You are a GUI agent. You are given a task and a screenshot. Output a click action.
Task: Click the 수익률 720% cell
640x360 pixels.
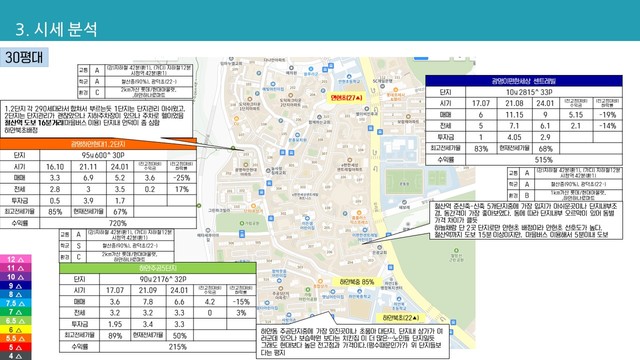coord(118,223)
